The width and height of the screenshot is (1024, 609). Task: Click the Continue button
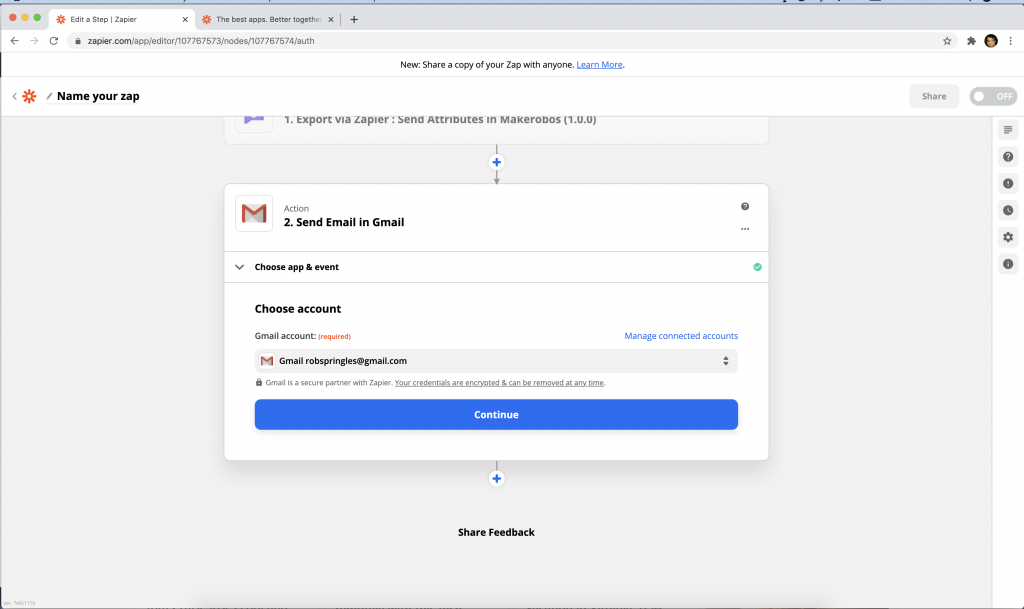point(496,414)
